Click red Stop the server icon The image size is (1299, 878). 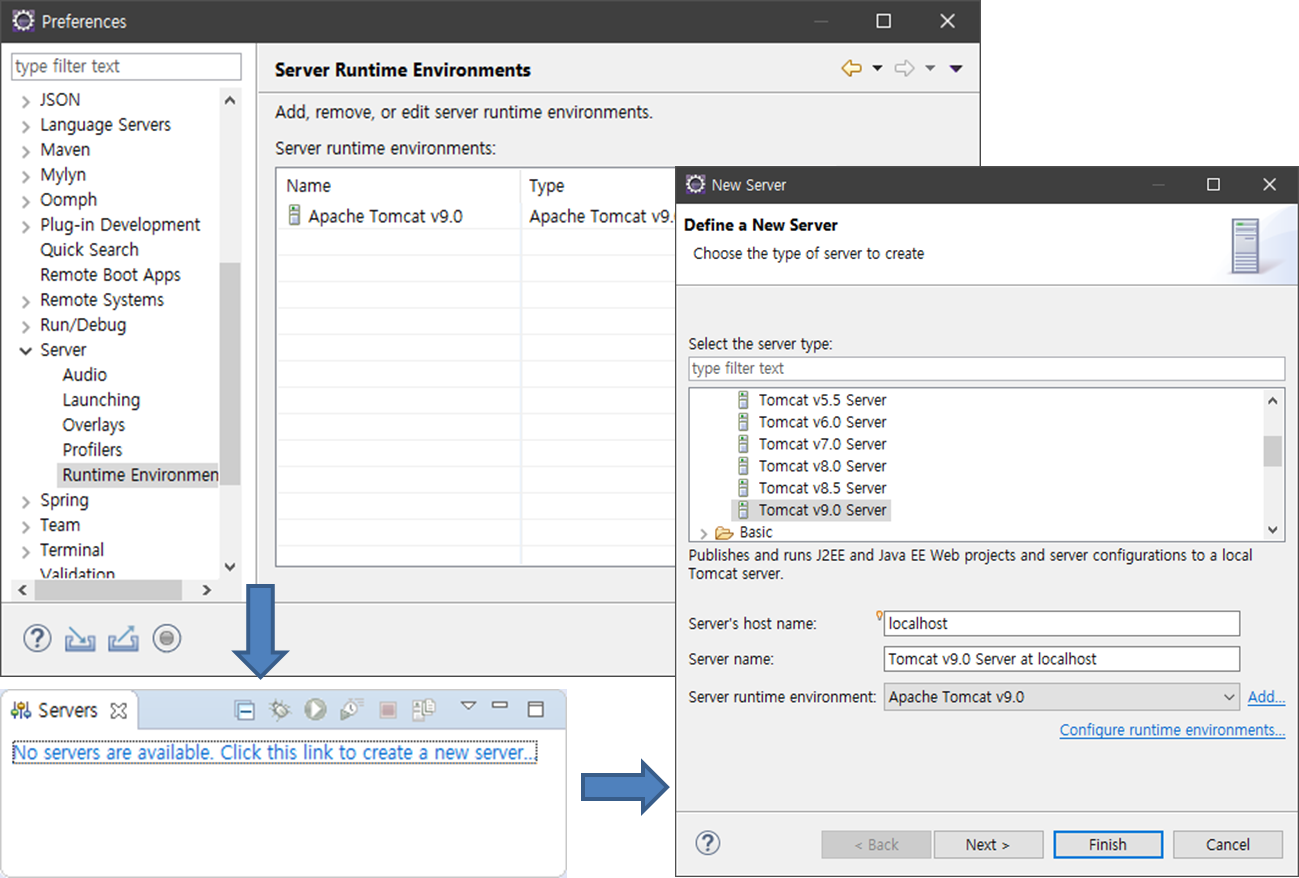tap(388, 710)
